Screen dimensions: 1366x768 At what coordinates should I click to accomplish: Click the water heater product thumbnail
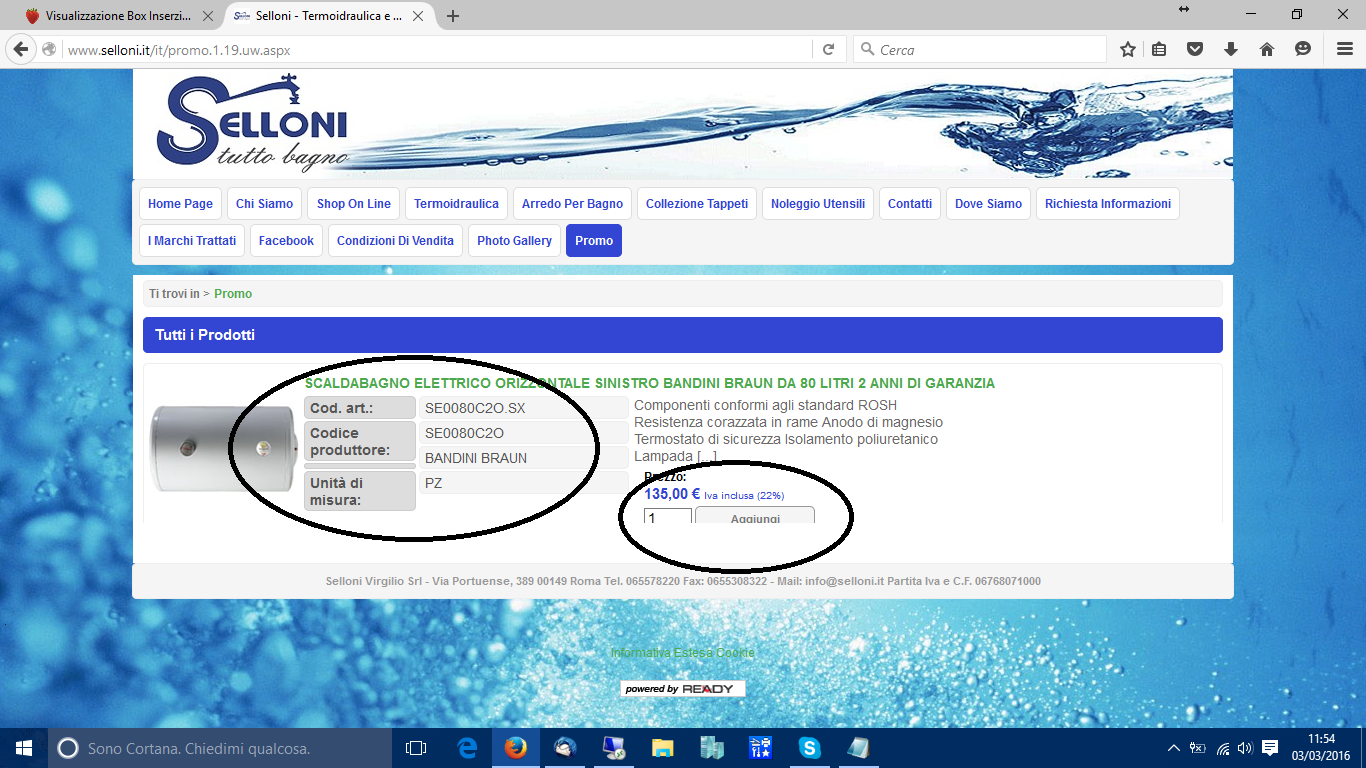point(224,449)
